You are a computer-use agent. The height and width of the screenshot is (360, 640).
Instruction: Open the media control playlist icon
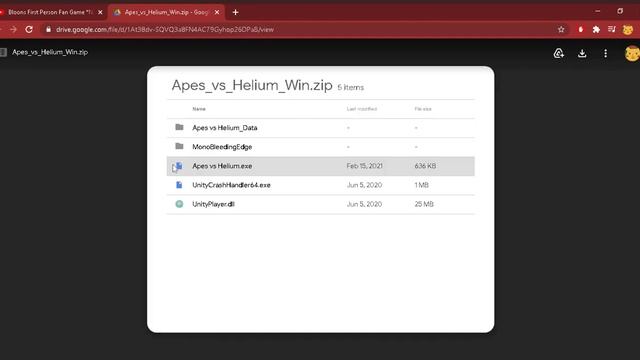[611, 29]
